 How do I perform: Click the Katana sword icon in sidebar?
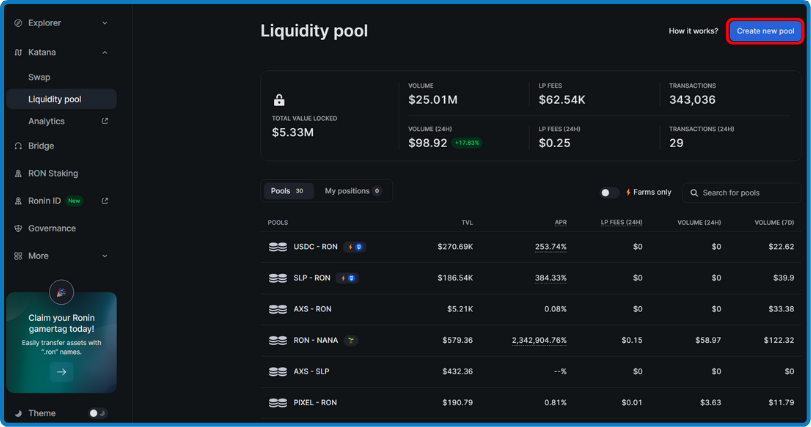pos(18,52)
